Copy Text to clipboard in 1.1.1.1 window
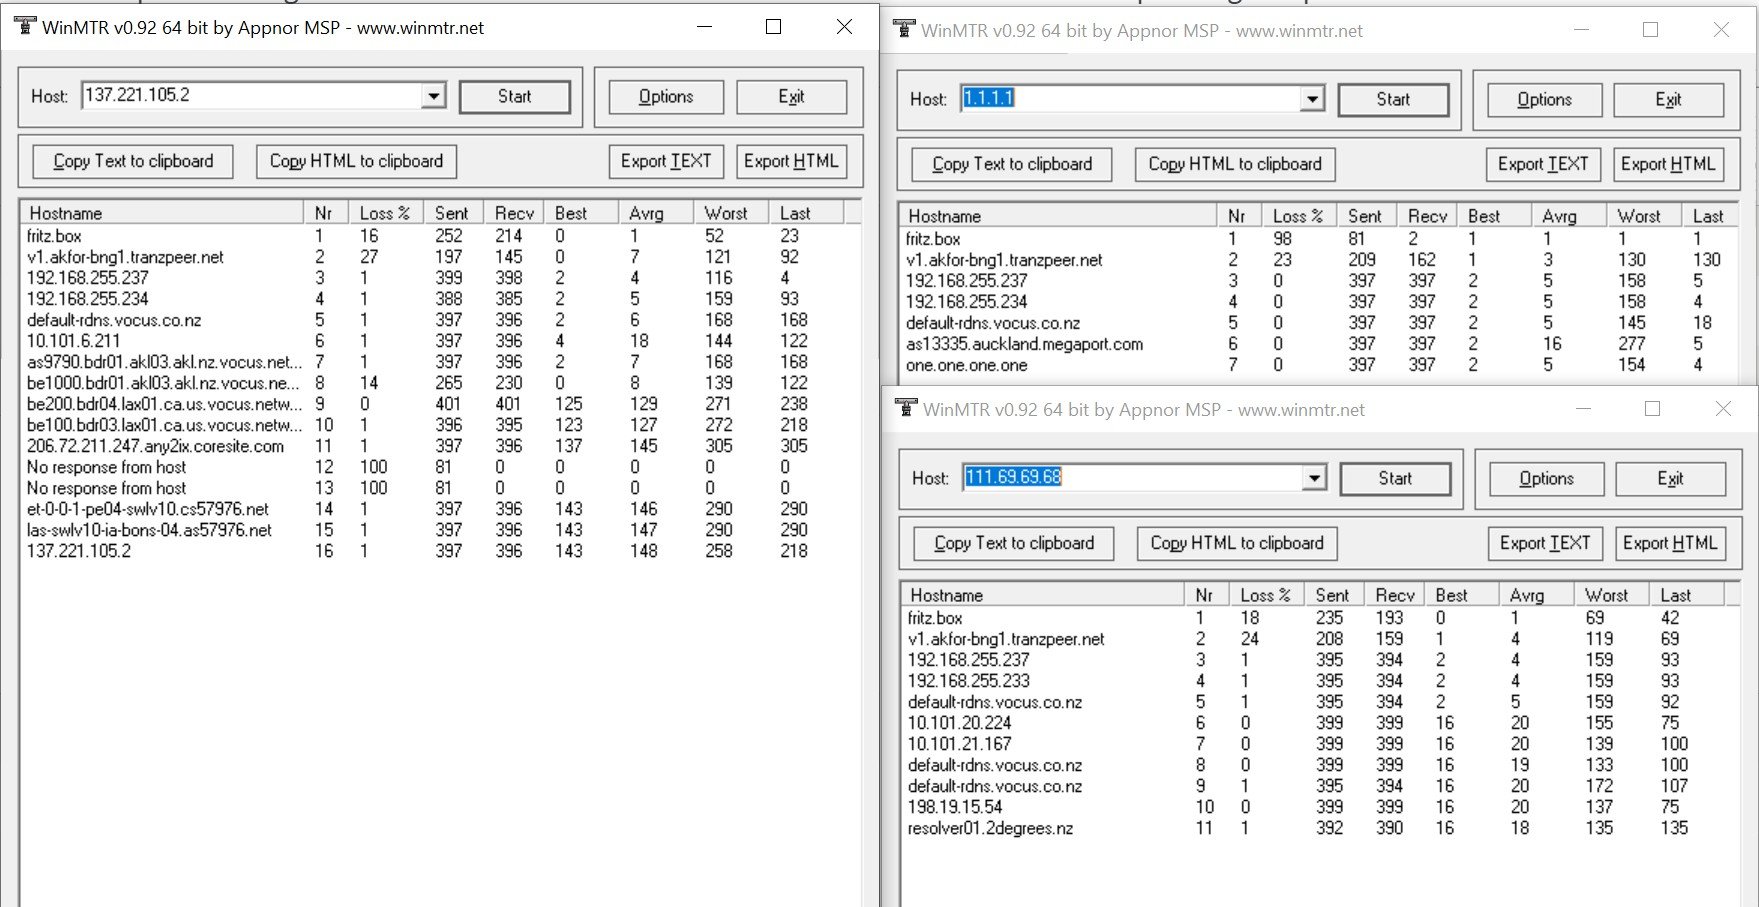The width and height of the screenshot is (1759, 907). (x=1012, y=165)
